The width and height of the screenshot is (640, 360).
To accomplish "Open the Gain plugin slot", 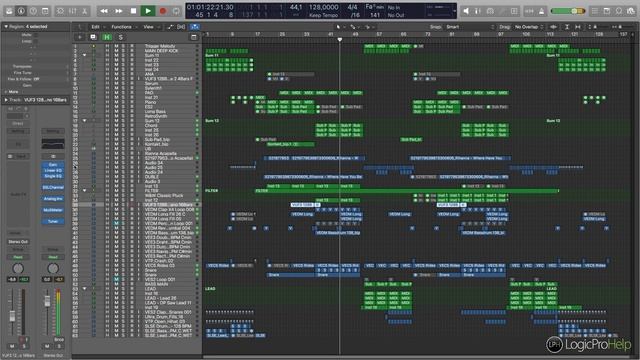I will pyautogui.click(x=53, y=164).
